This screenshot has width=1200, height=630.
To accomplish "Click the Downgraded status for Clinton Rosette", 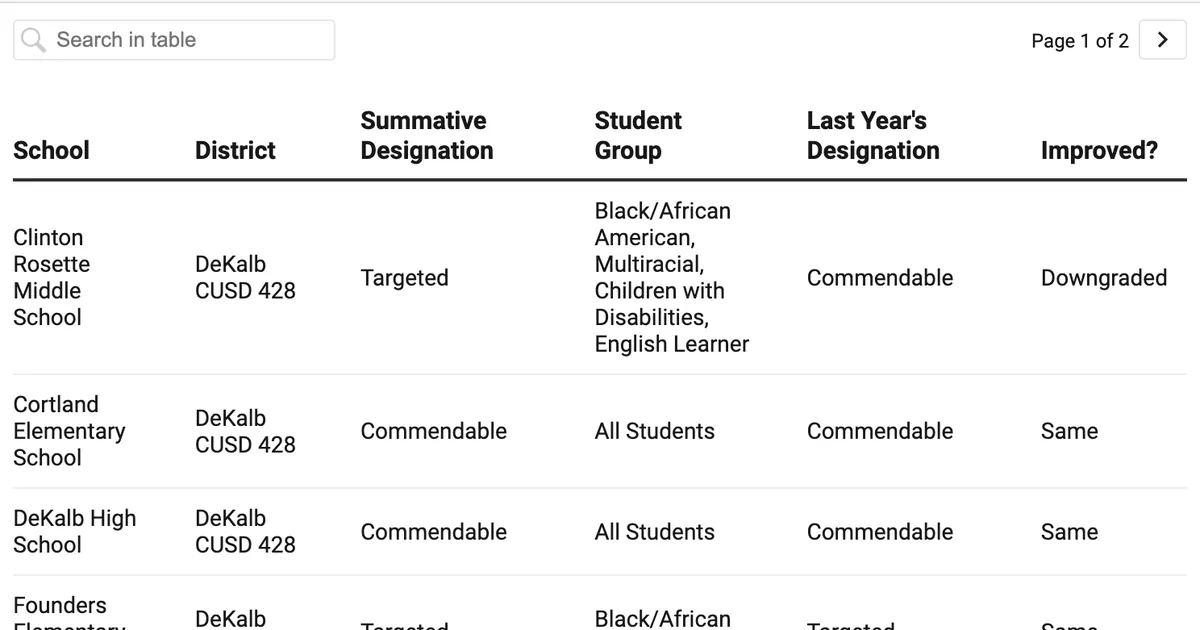I will click(x=1104, y=278).
